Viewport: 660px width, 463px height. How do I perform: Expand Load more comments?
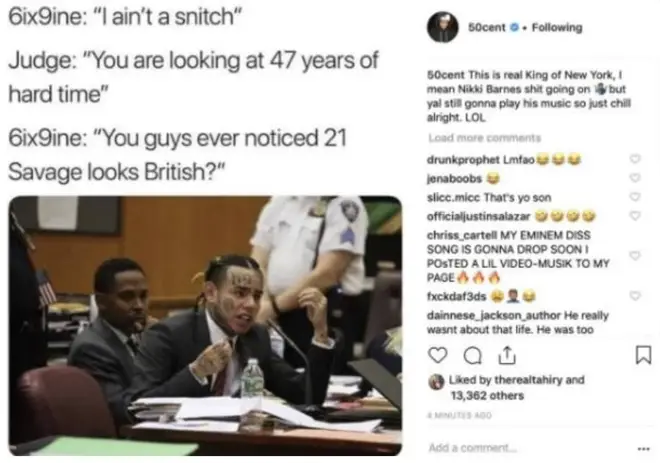484,138
